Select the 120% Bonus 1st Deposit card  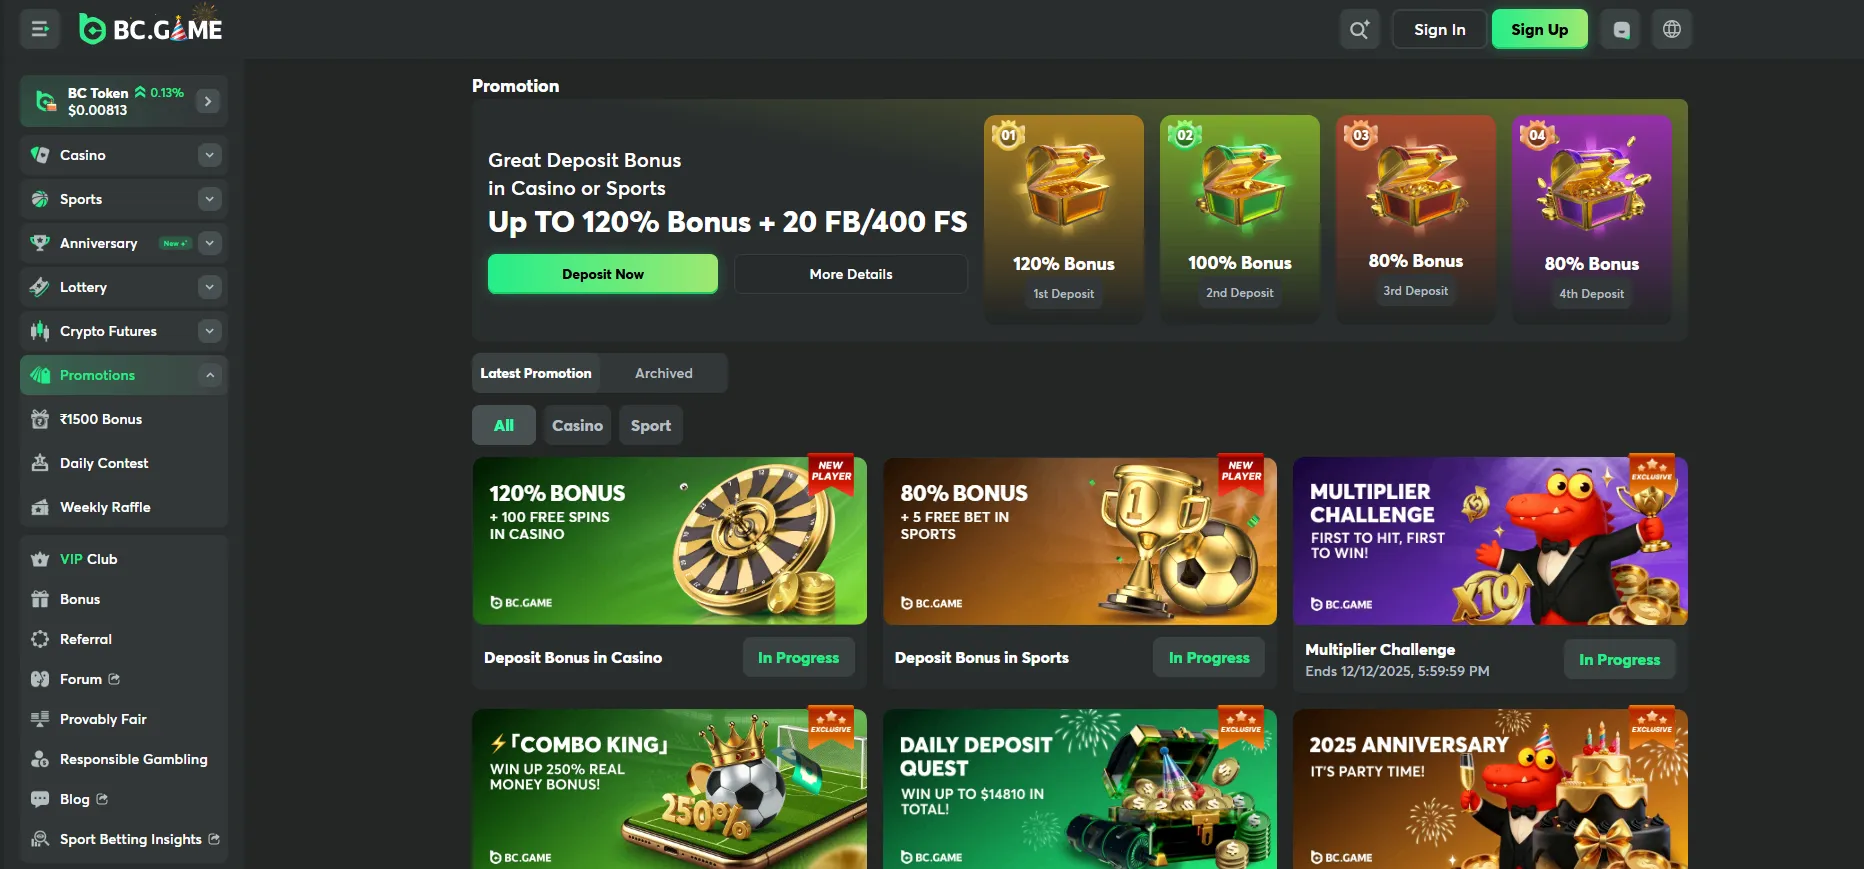coord(1064,219)
